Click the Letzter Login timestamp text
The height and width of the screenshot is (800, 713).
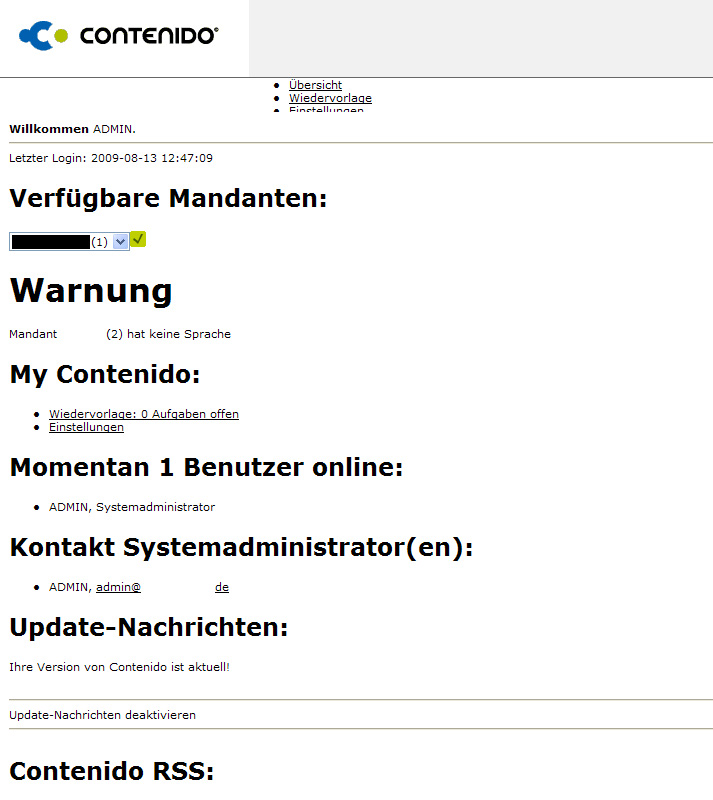(110, 158)
